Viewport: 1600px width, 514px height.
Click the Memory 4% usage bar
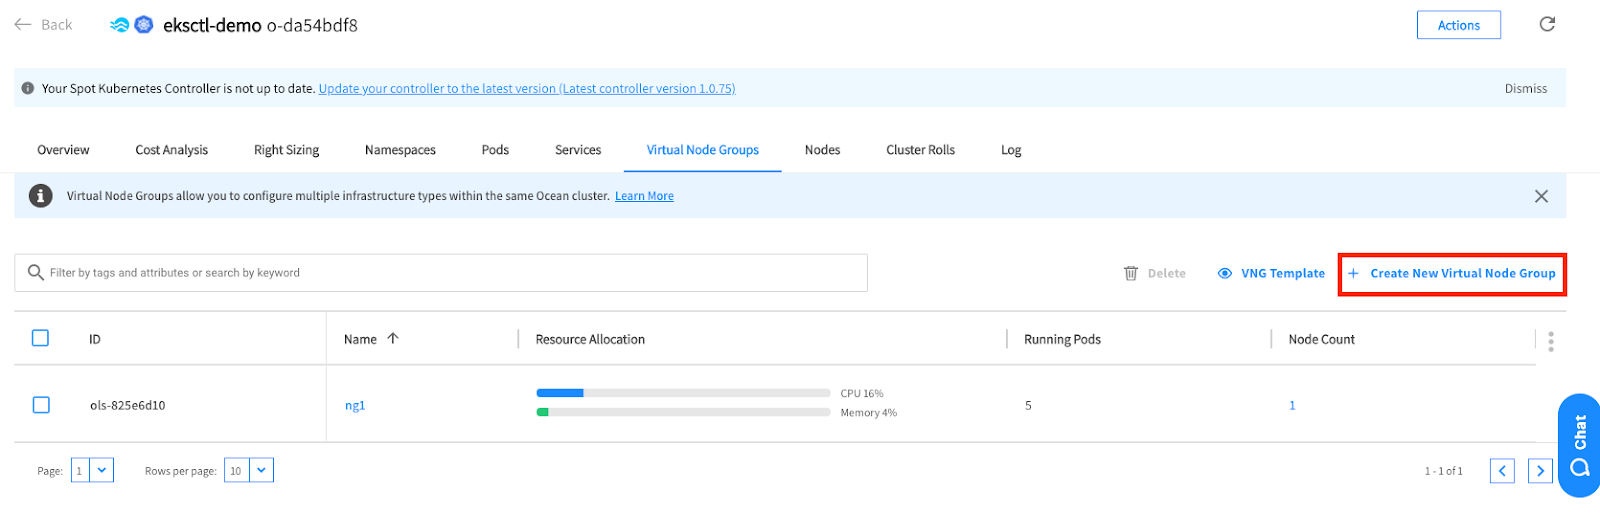[x=683, y=412]
